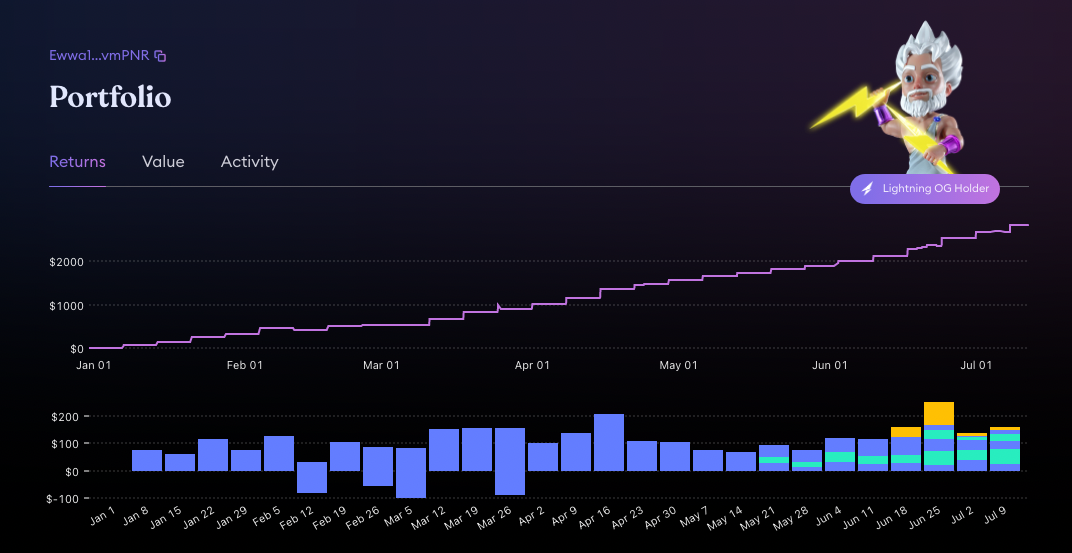The image size is (1072, 553).
Task: Click the Lightning OG Holder badge
Action: coord(924,189)
